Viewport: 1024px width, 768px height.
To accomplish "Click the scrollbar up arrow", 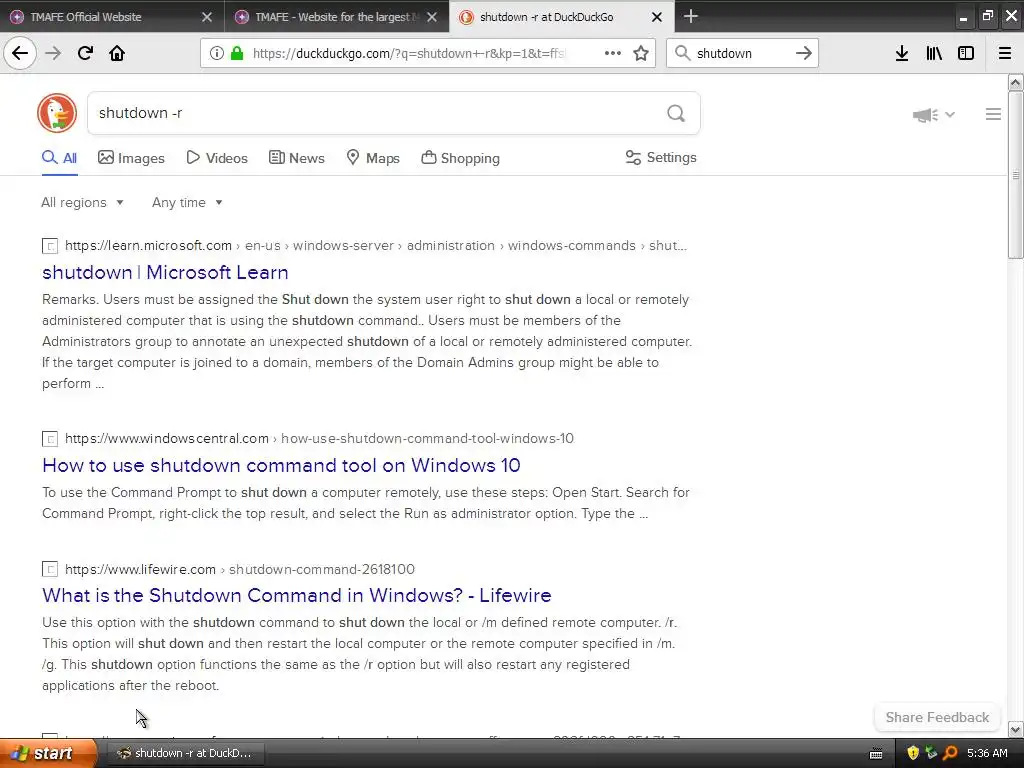I will (x=1016, y=82).
